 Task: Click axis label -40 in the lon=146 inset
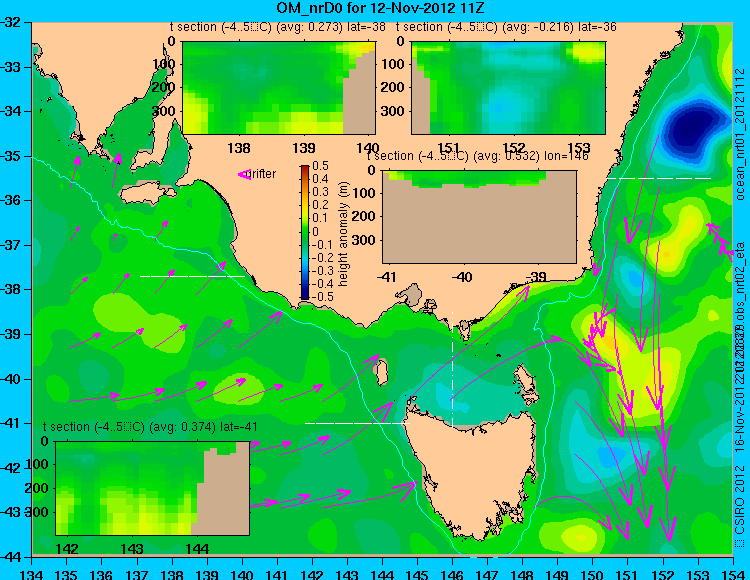(x=462, y=276)
